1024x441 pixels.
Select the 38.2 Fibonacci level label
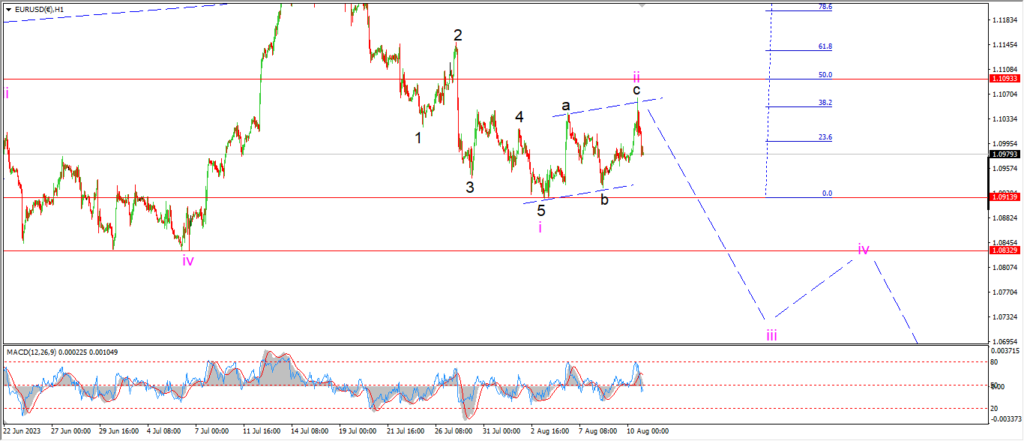coord(825,103)
